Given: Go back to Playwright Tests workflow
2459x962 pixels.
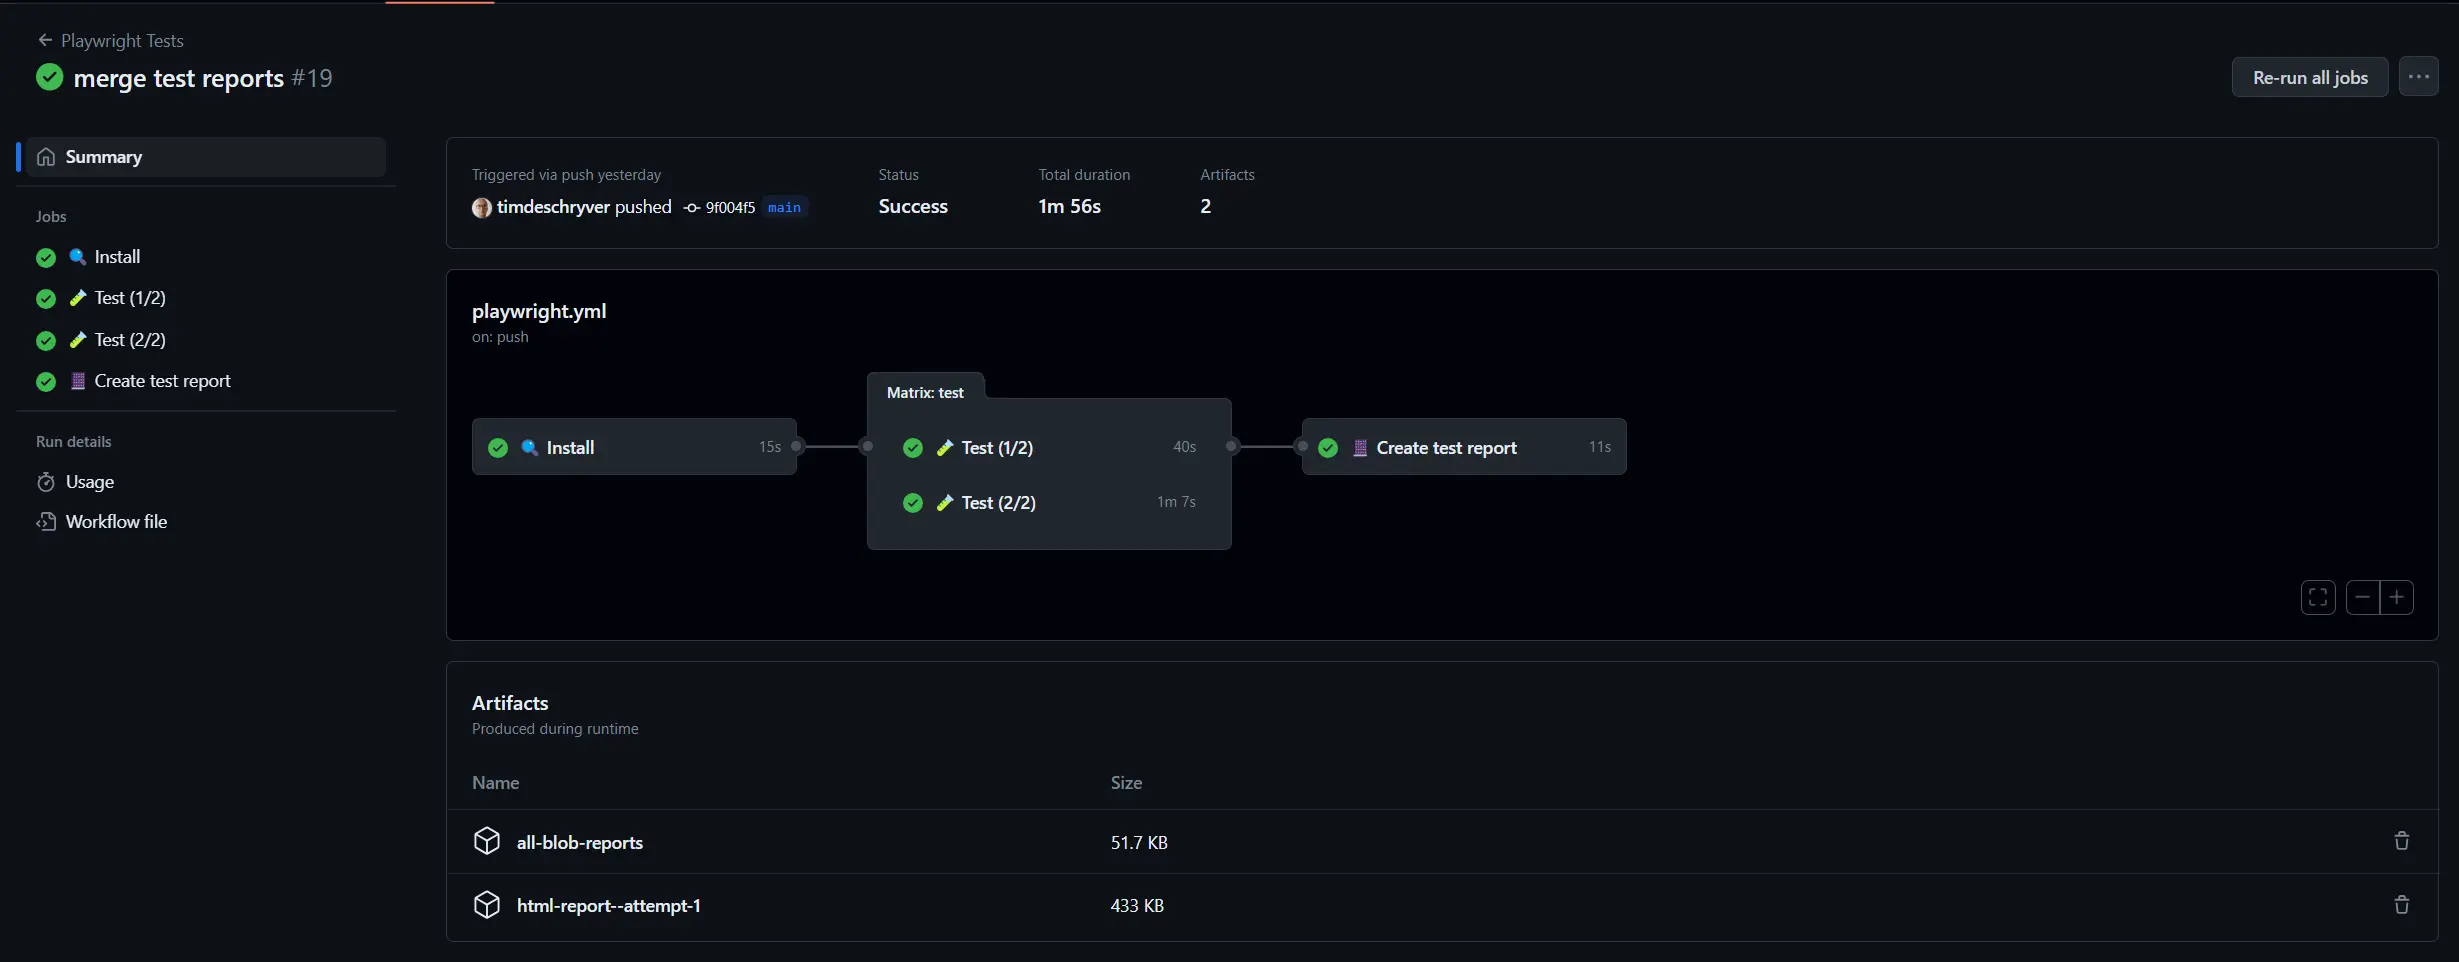Looking at the screenshot, I should [122, 41].
